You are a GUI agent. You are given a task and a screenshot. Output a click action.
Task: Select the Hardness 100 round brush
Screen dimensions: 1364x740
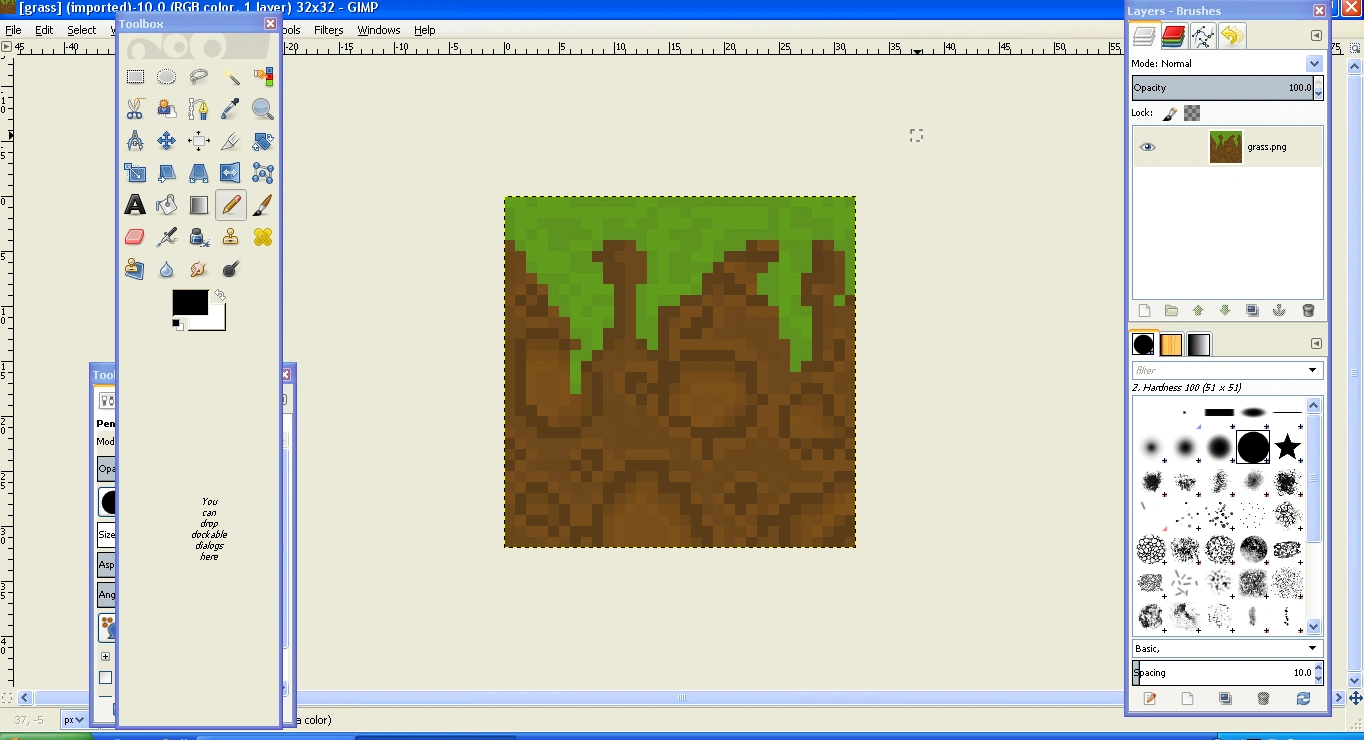[x=1253, y=448]
